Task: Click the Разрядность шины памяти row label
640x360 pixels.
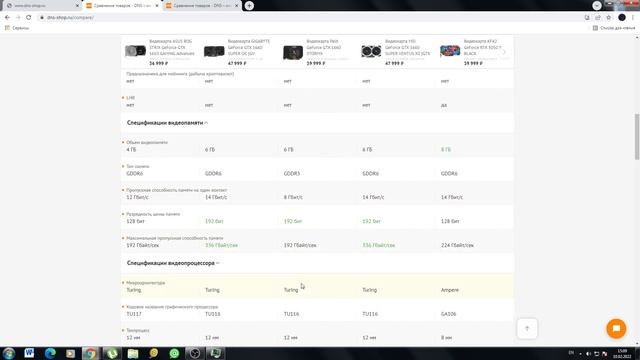Action: [153, 214]
